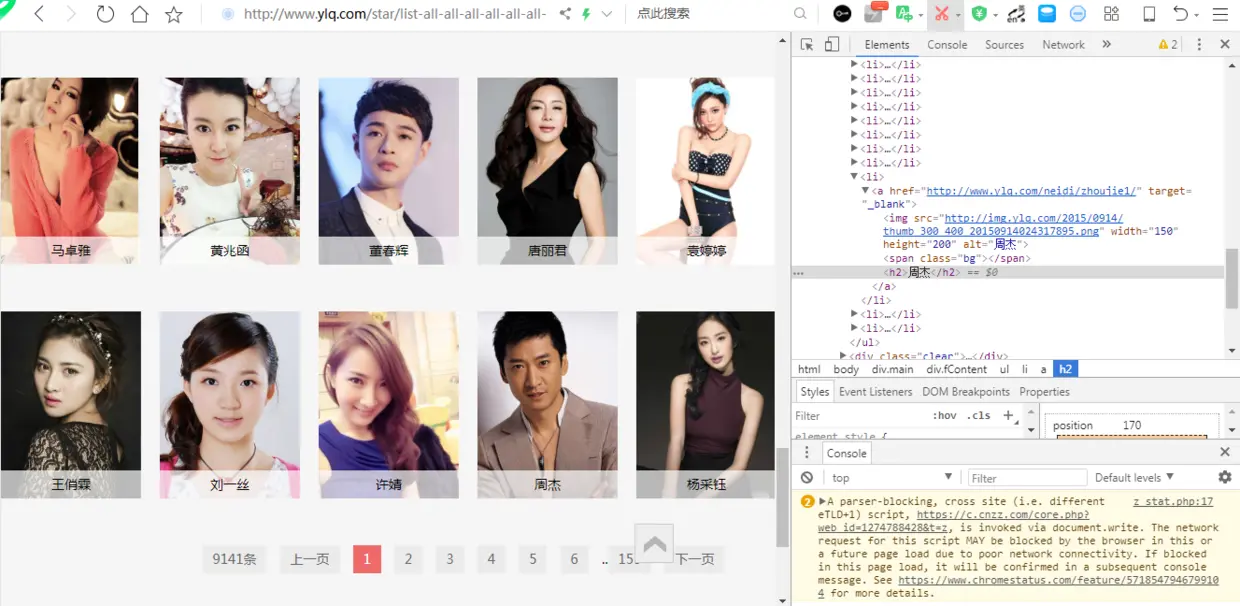Toggle the :hov element state panel
This screenshot has width=1240, height=606.
pyautogui.click(x=944, y=415)
